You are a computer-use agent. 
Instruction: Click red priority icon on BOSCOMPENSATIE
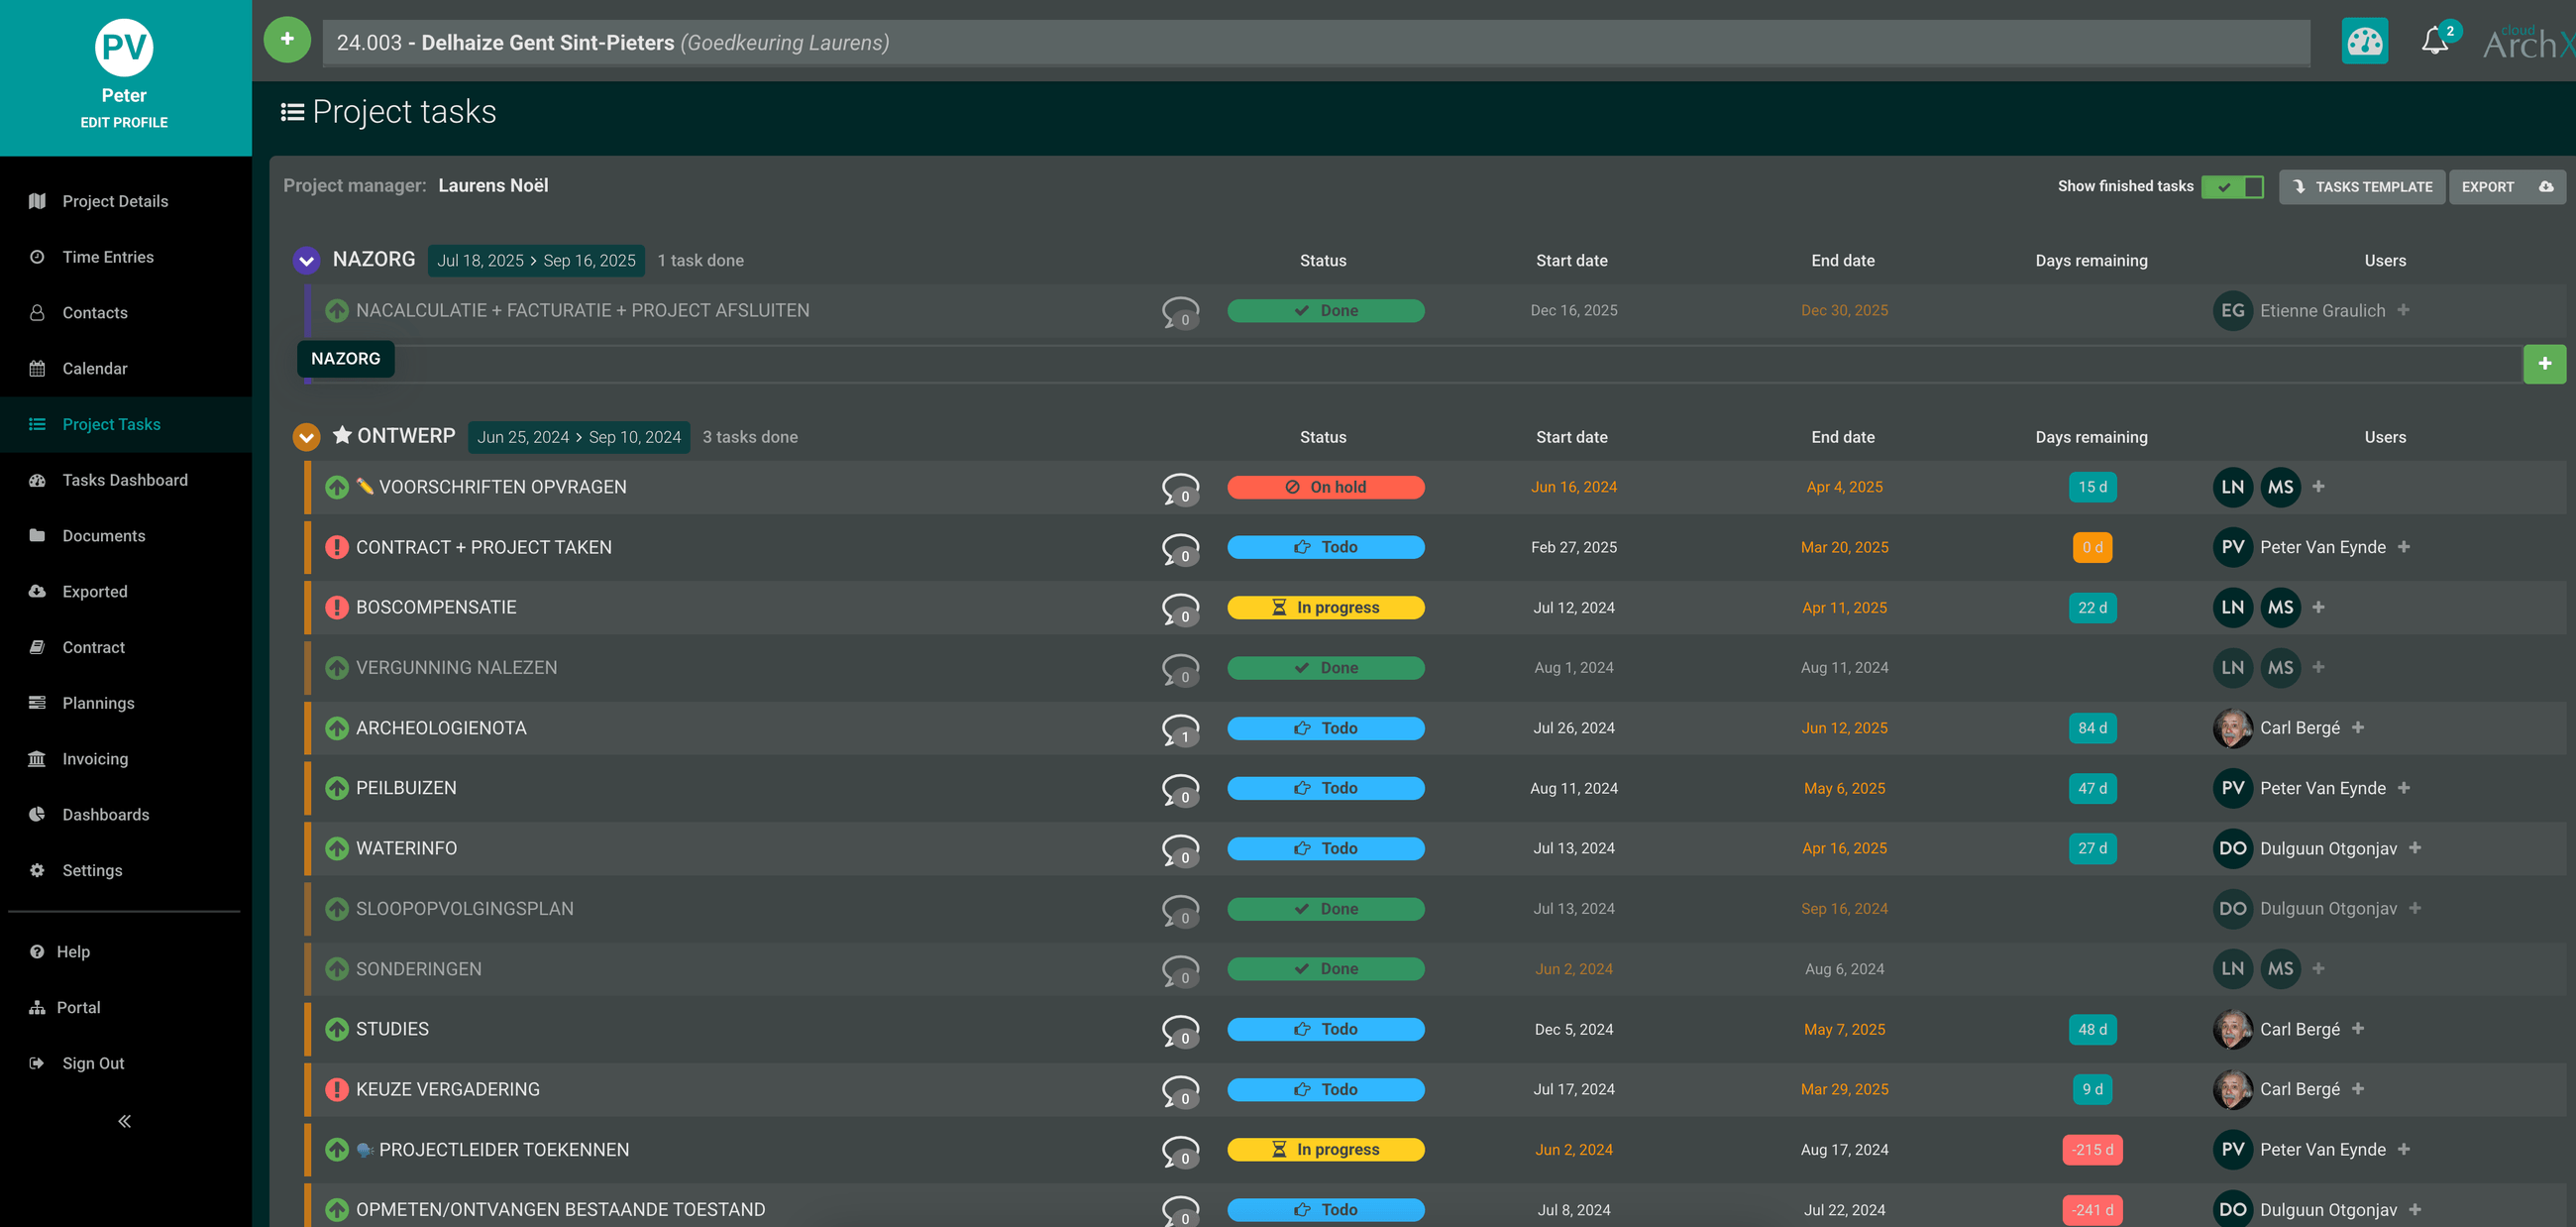(337, 607)
